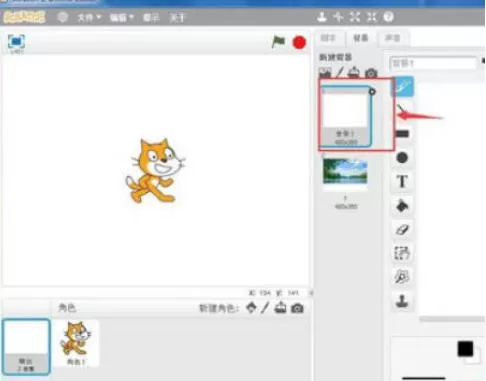Upload sprite from file
The height and width of the screenshot is (381, 486).
point(281,308)
